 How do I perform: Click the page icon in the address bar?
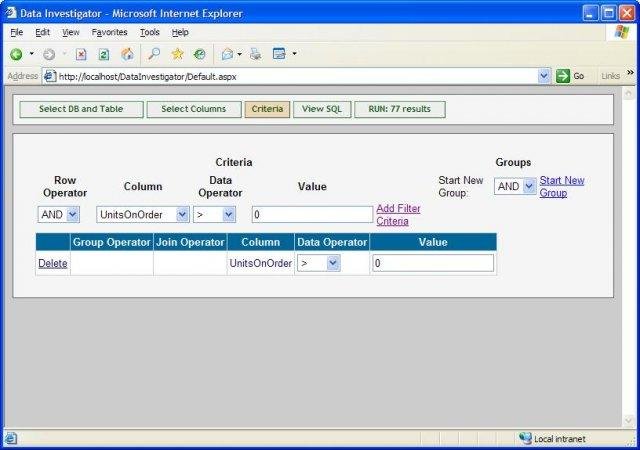pyautogui.click(x=50, y=76)
